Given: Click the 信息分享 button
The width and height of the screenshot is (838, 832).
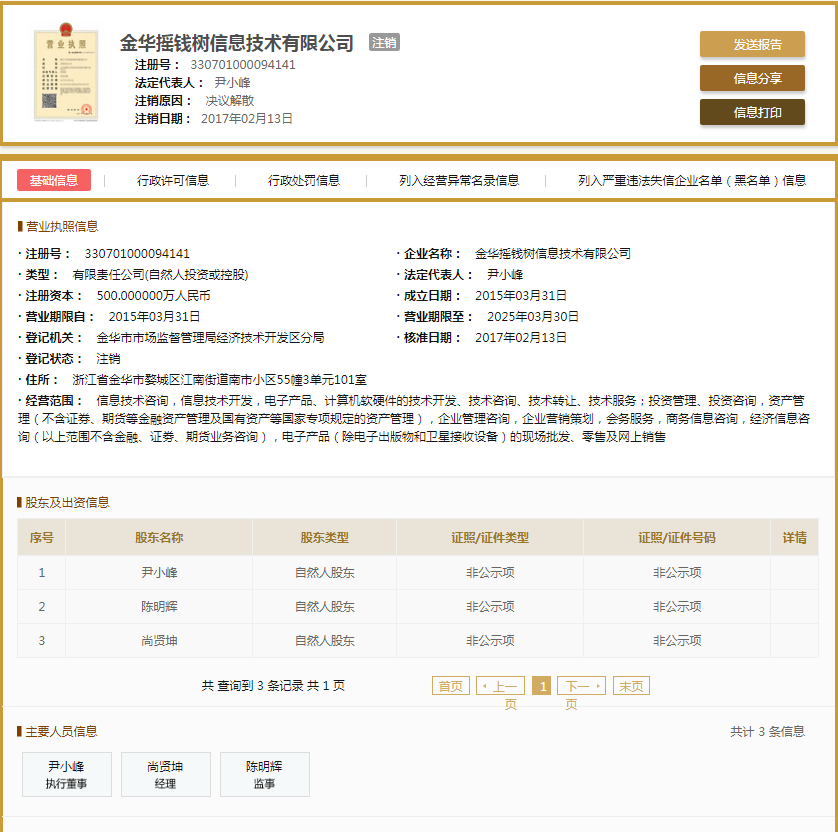Looking at the screenshot, I should point(752,78).
